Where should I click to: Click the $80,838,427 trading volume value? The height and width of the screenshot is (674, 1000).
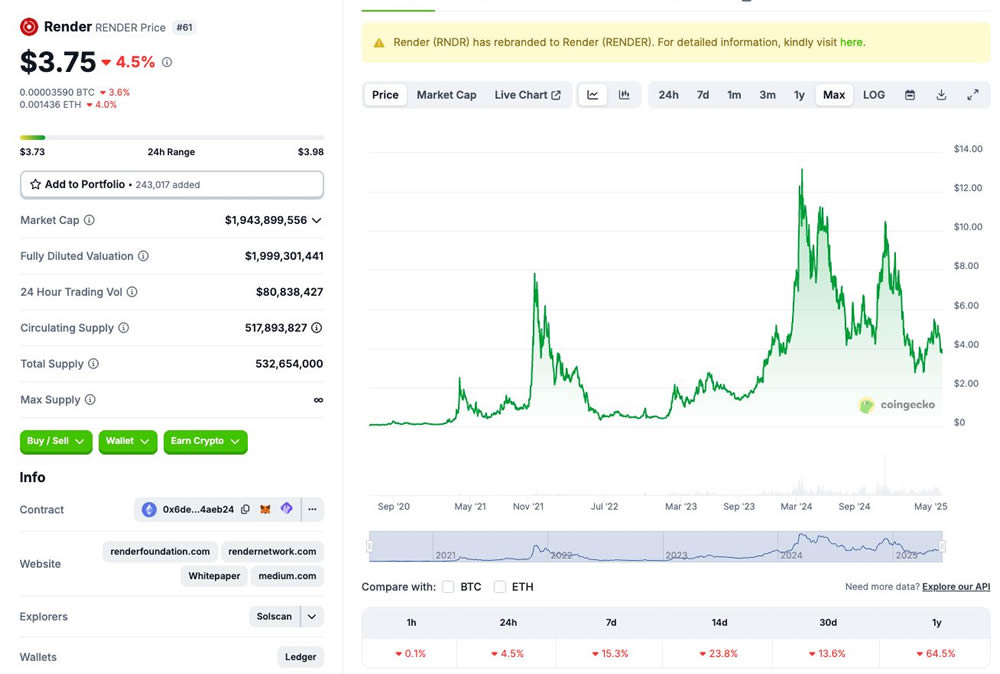(x=290, y=292)
